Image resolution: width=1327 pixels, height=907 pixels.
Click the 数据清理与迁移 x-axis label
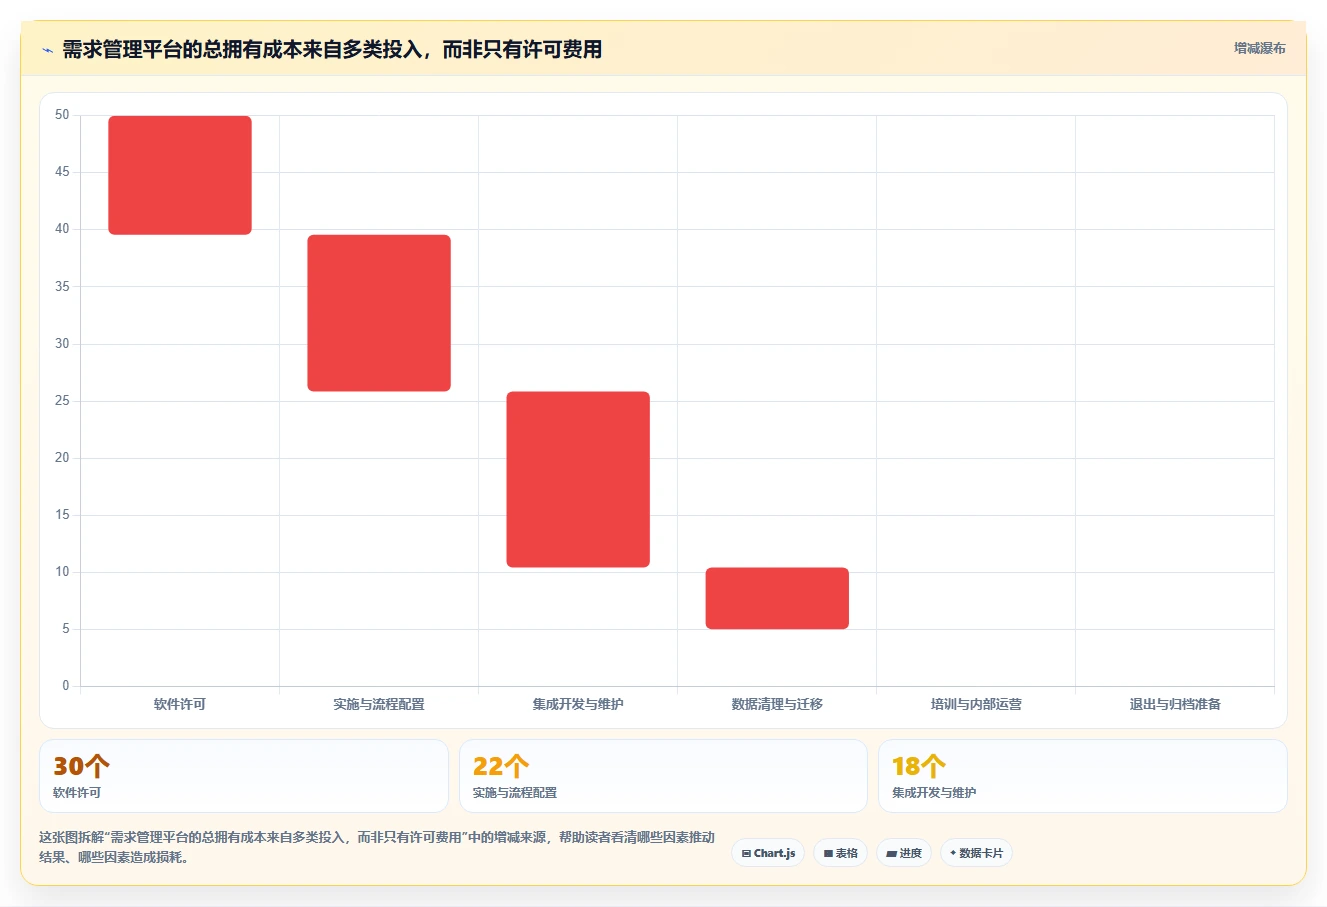(x=777, y=704)
